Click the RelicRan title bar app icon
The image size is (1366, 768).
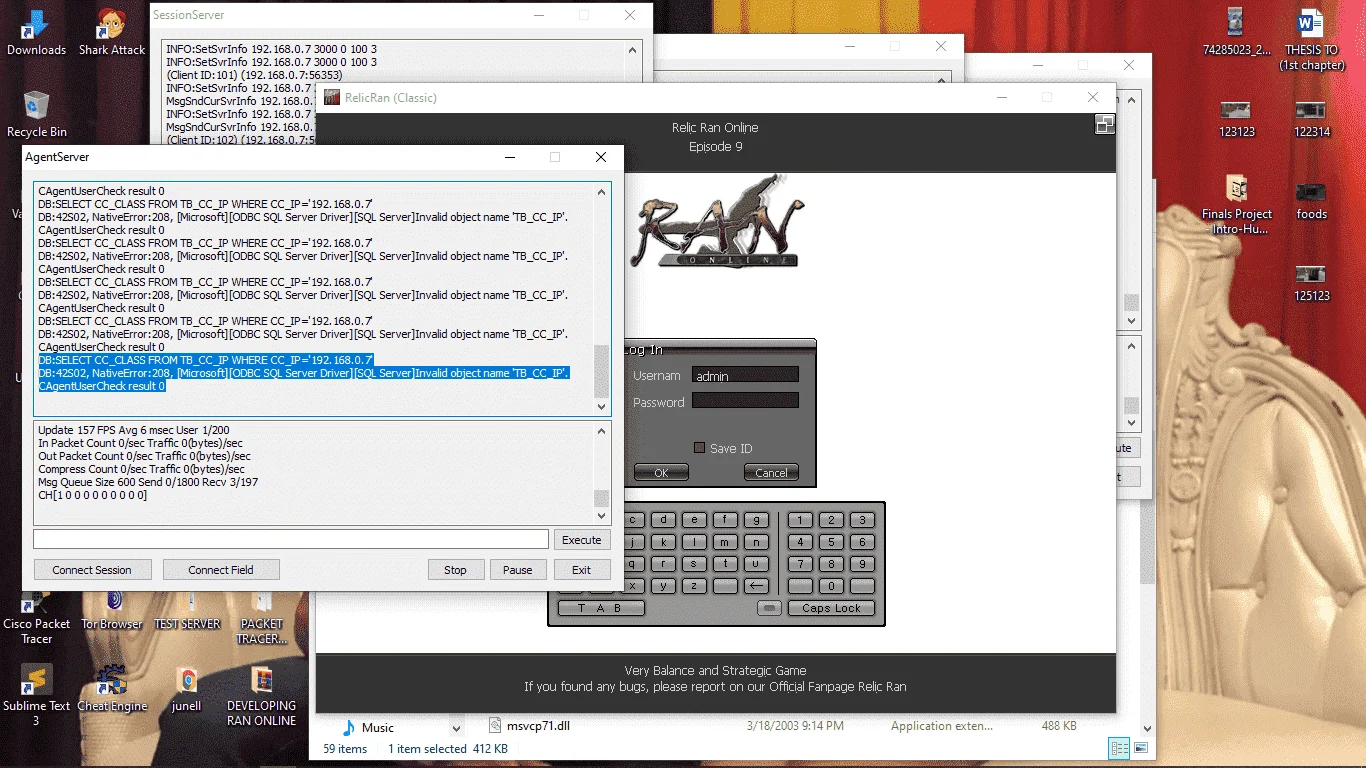click(332, 97)
